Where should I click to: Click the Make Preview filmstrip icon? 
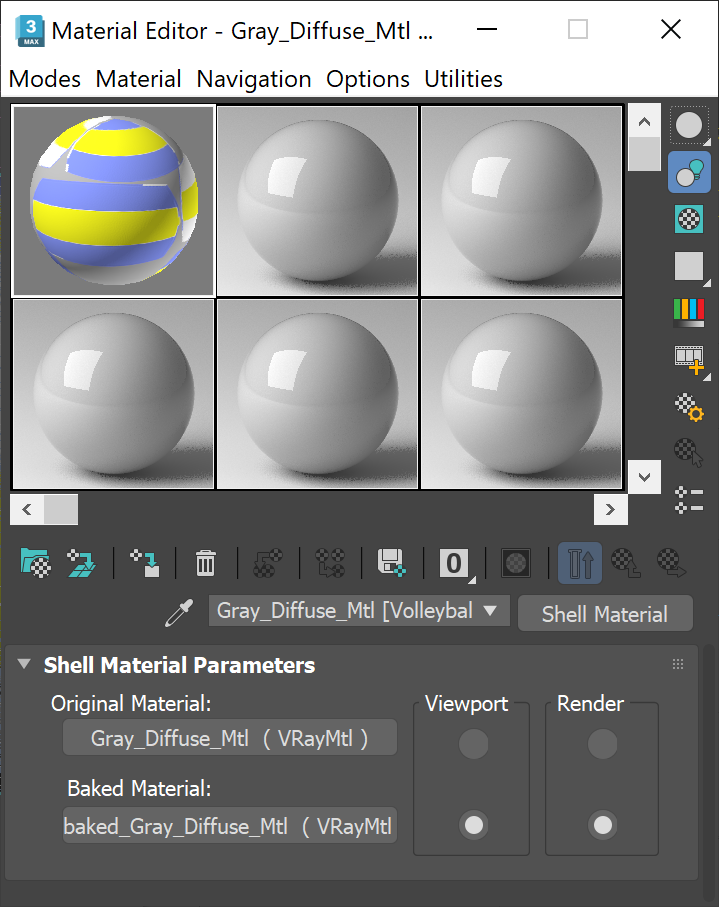[689, 360]
